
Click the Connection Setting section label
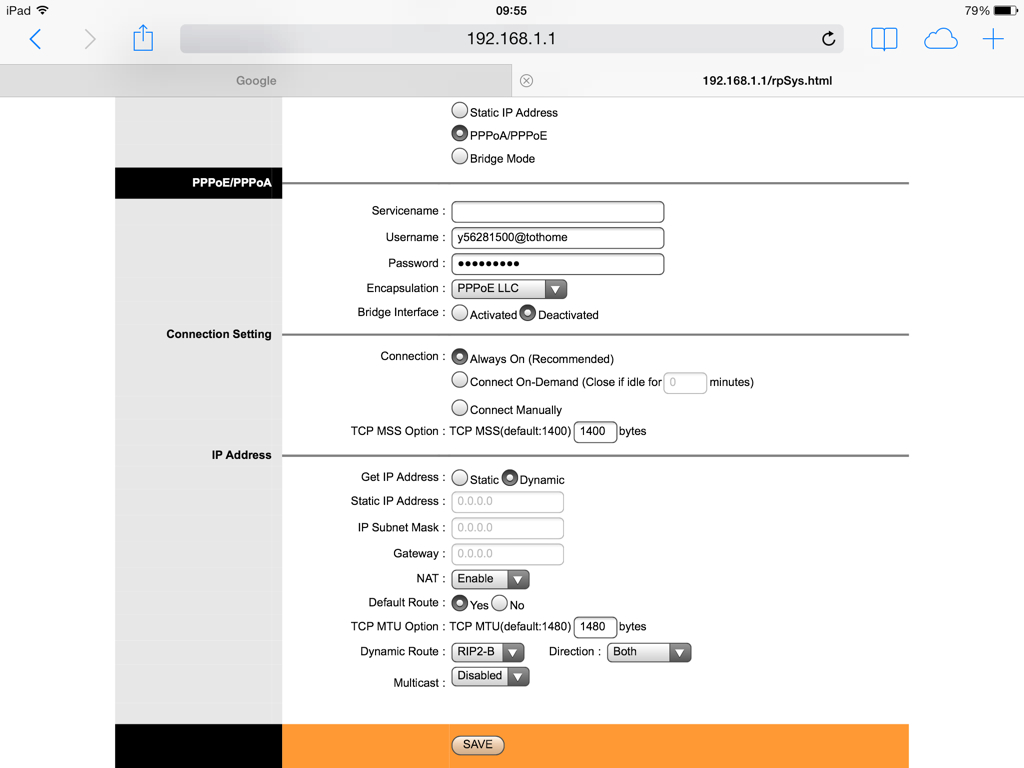(x=219, y=334)
